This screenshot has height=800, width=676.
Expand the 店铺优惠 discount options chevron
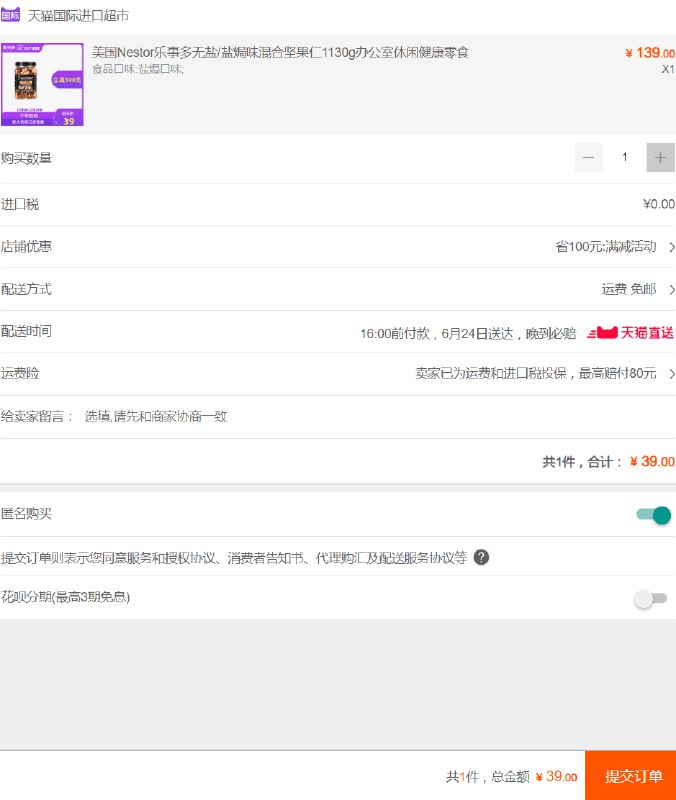pyautogui.click(x=671, y=247)
